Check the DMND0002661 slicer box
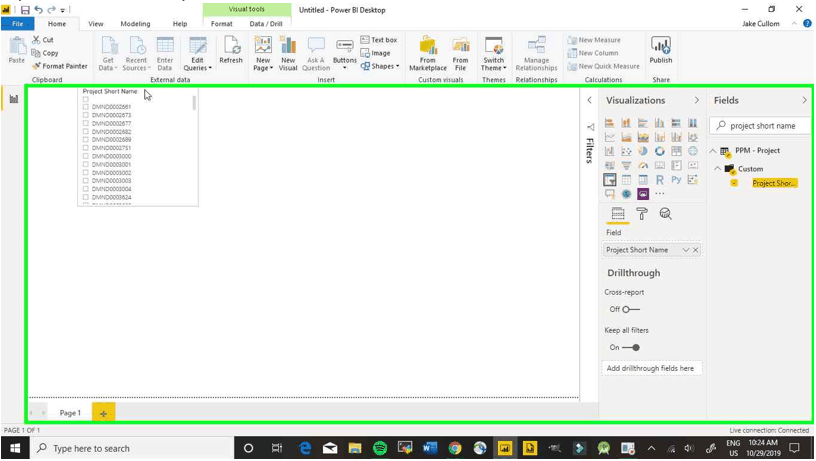This screenshot has height=461, width=816. click(86, 107)
